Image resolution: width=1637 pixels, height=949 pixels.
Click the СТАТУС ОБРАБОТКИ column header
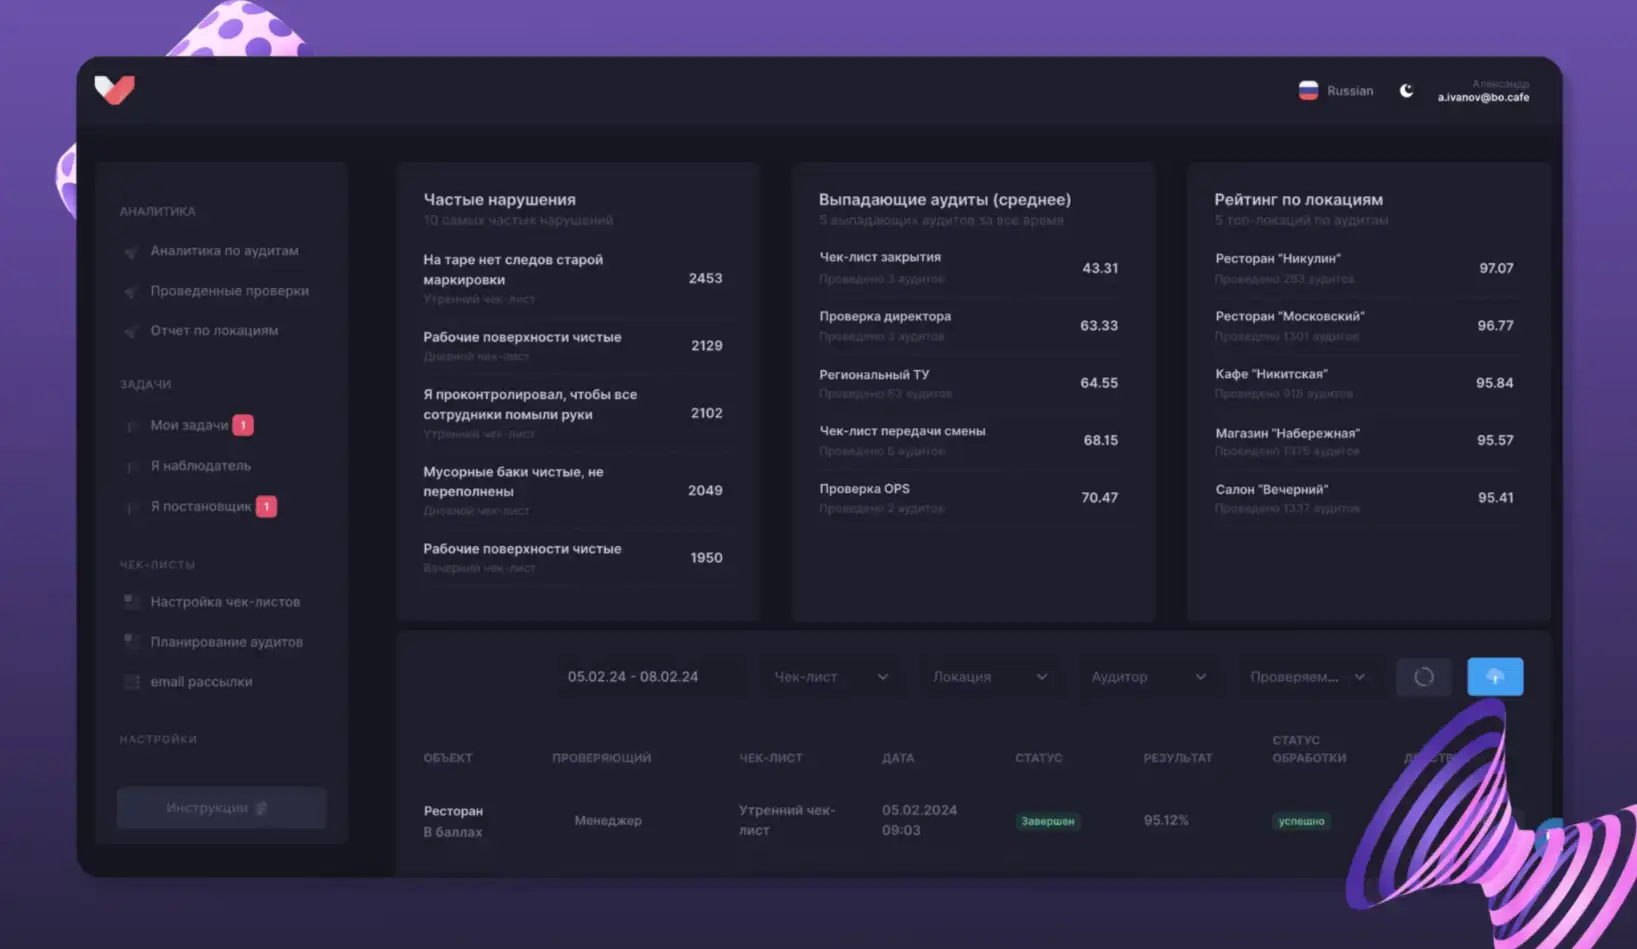pos(1309,749)
